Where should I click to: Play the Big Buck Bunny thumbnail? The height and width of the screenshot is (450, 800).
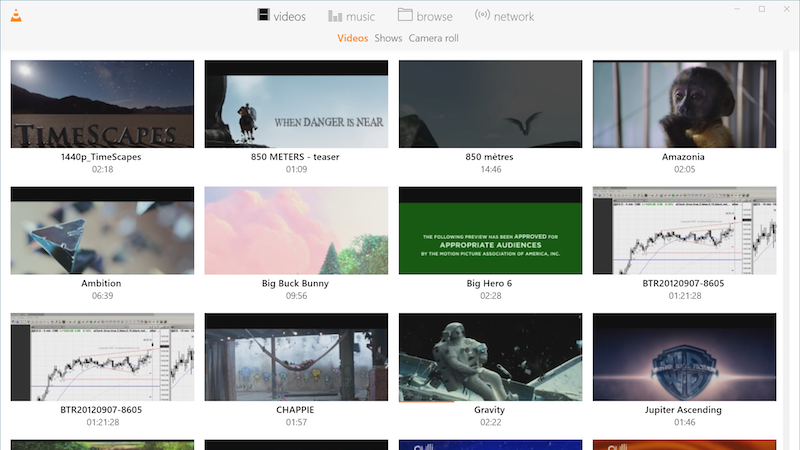point(296,231)
